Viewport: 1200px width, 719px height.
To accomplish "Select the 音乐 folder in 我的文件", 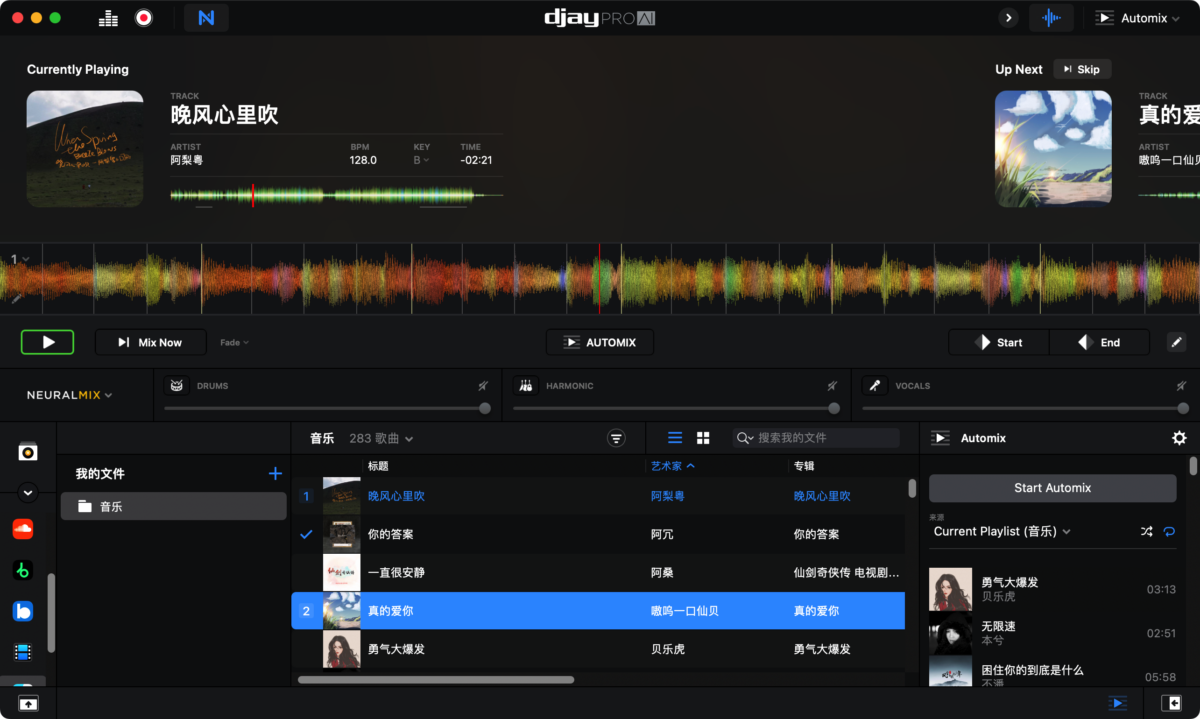I will (x=173, y=506).
